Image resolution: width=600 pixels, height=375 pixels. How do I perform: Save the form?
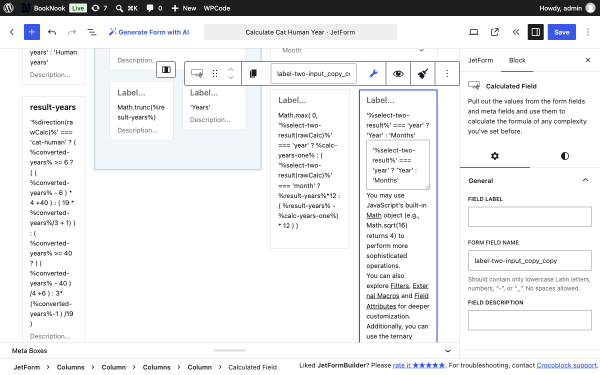562,32
